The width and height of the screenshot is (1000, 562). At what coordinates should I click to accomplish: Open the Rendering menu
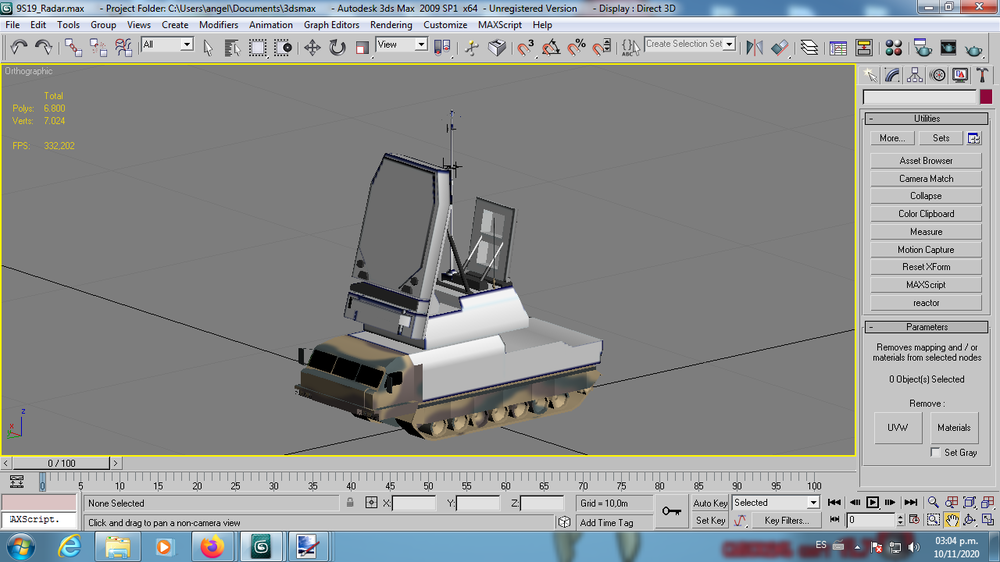pos(391,25)
